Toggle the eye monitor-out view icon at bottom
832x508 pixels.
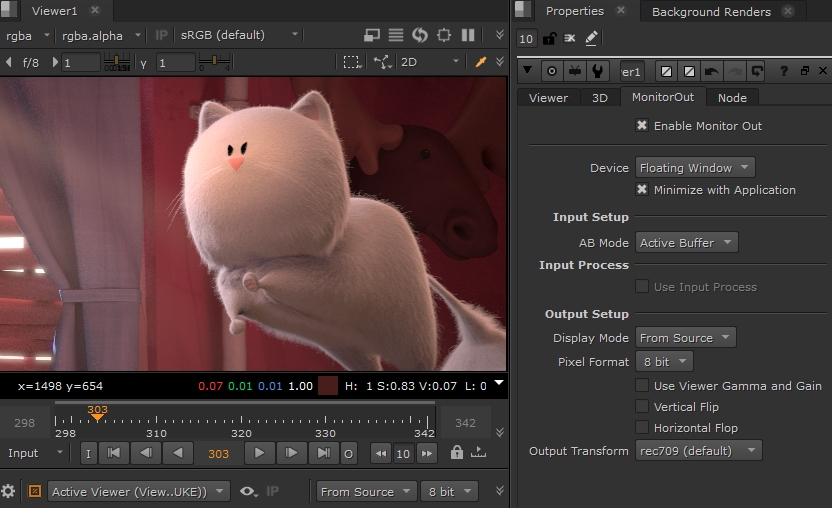(x=248, y=492)
